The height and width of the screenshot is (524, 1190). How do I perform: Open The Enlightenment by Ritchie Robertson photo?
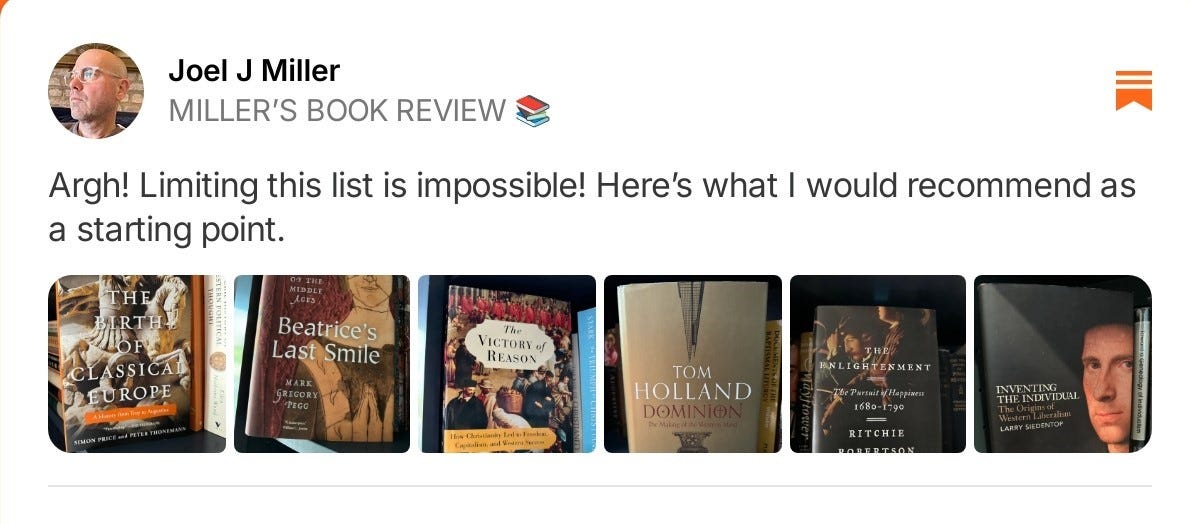tap(878, 364)
